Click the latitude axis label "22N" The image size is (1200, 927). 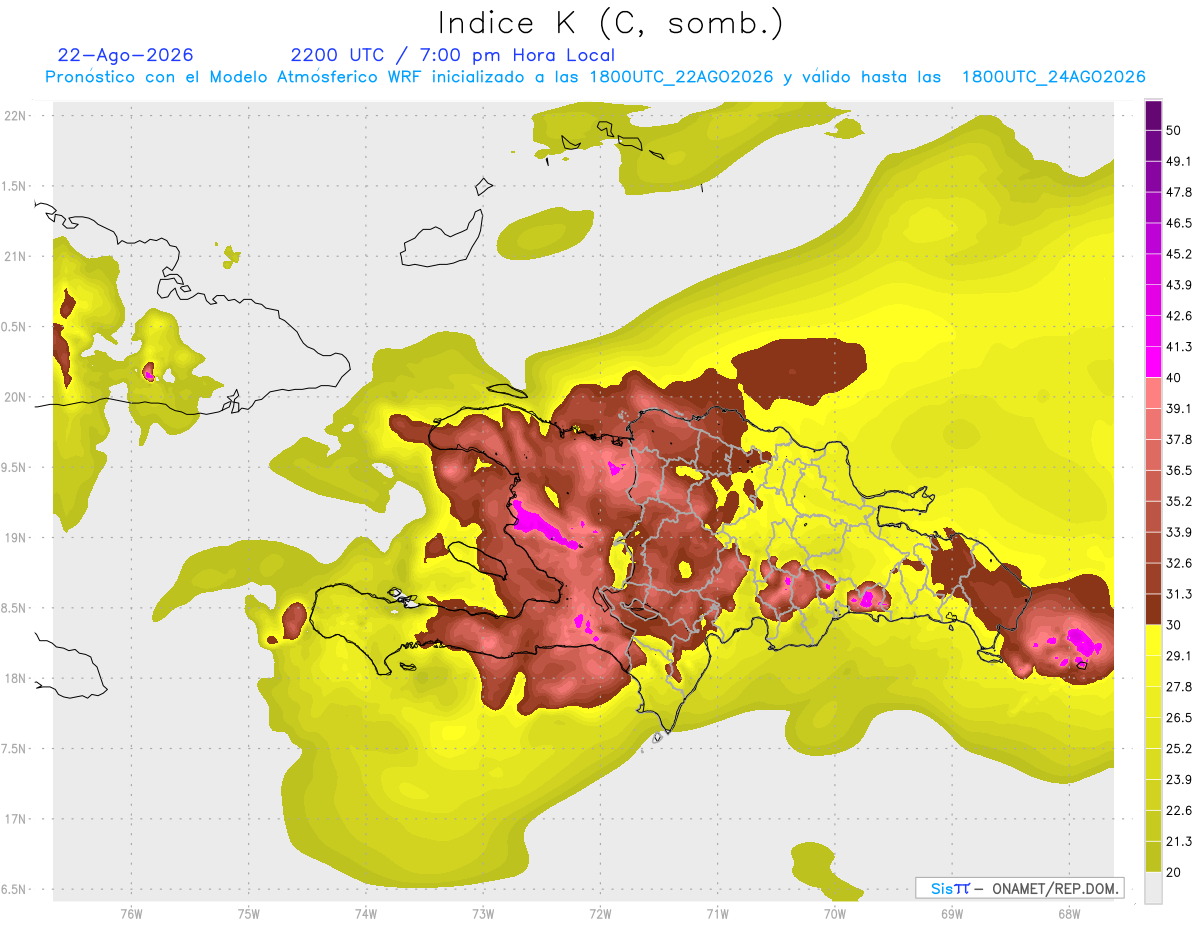(x=16, y=115)
